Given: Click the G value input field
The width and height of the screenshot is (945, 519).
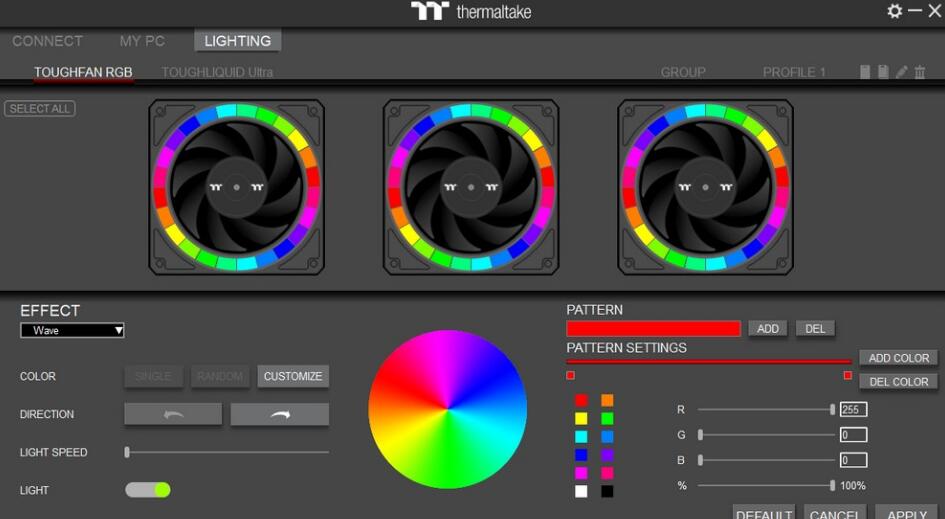Looking at the screenshot, I should coord(853,435).
